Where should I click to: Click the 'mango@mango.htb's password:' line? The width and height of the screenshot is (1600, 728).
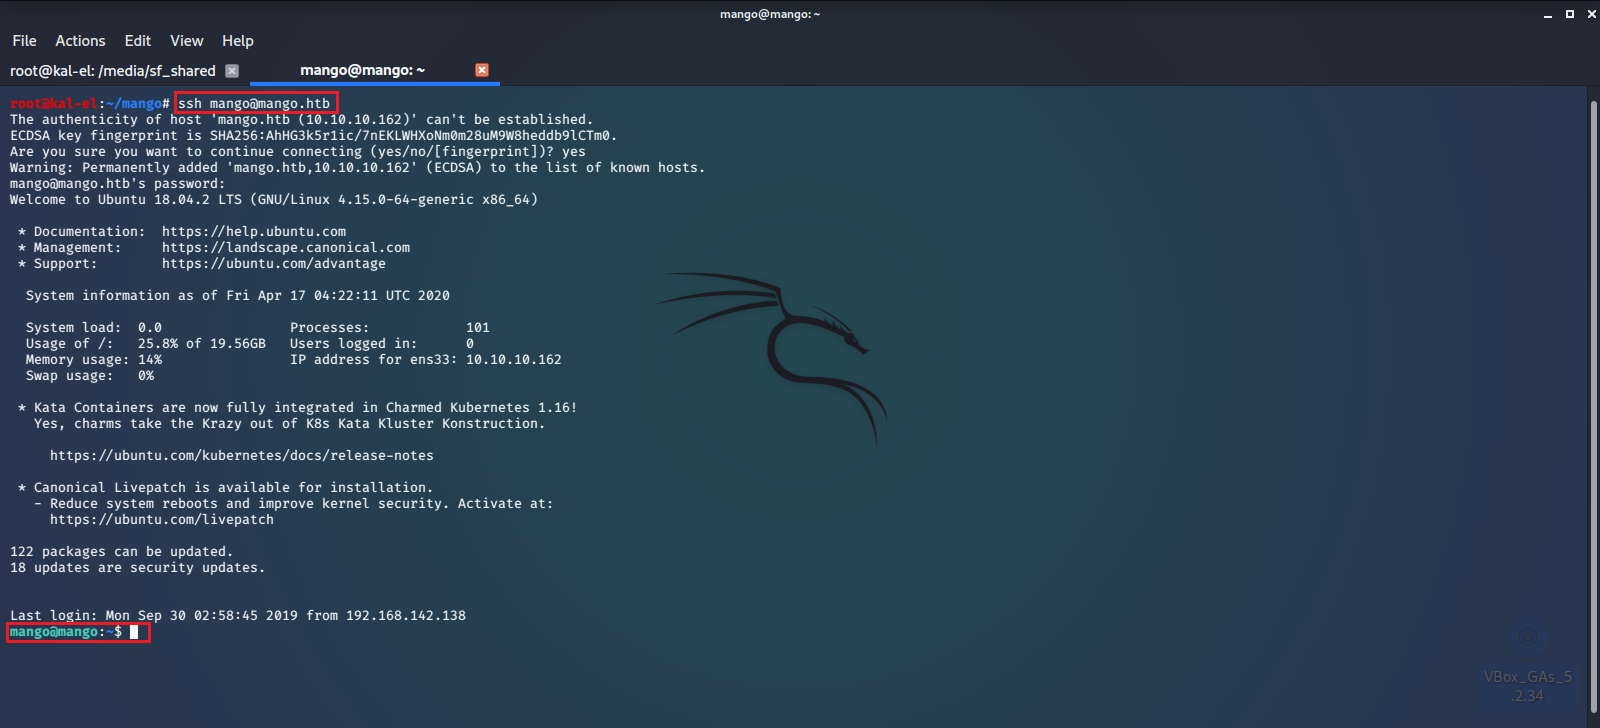pyautogui.click(x=118, y=184)
